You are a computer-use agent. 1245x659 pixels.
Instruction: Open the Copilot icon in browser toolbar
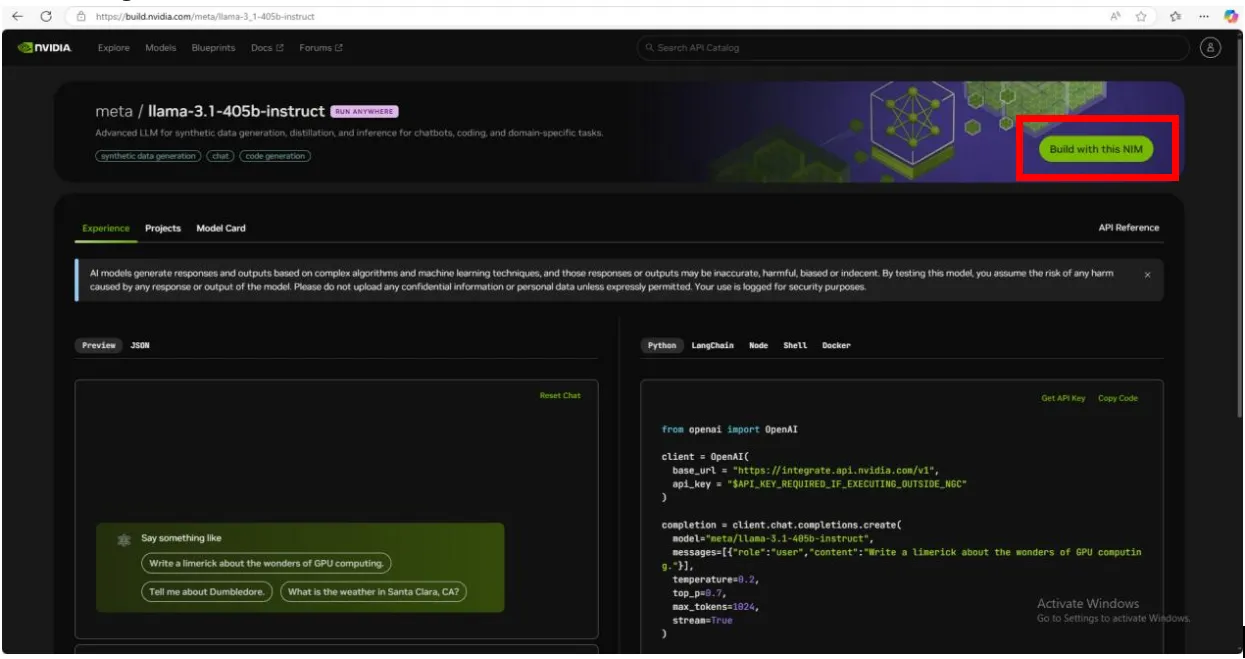click(1231, 16)
